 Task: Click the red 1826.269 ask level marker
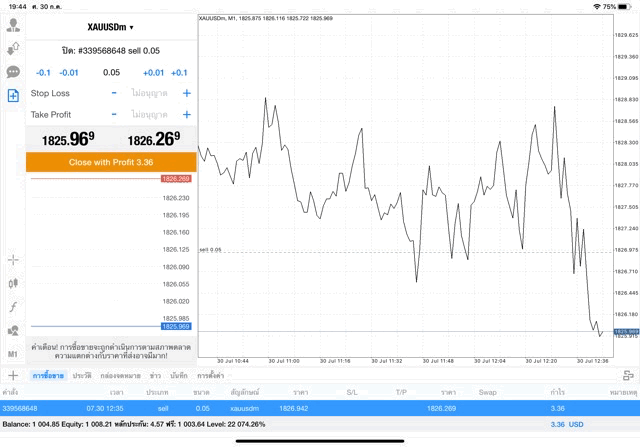coord(176,179)
